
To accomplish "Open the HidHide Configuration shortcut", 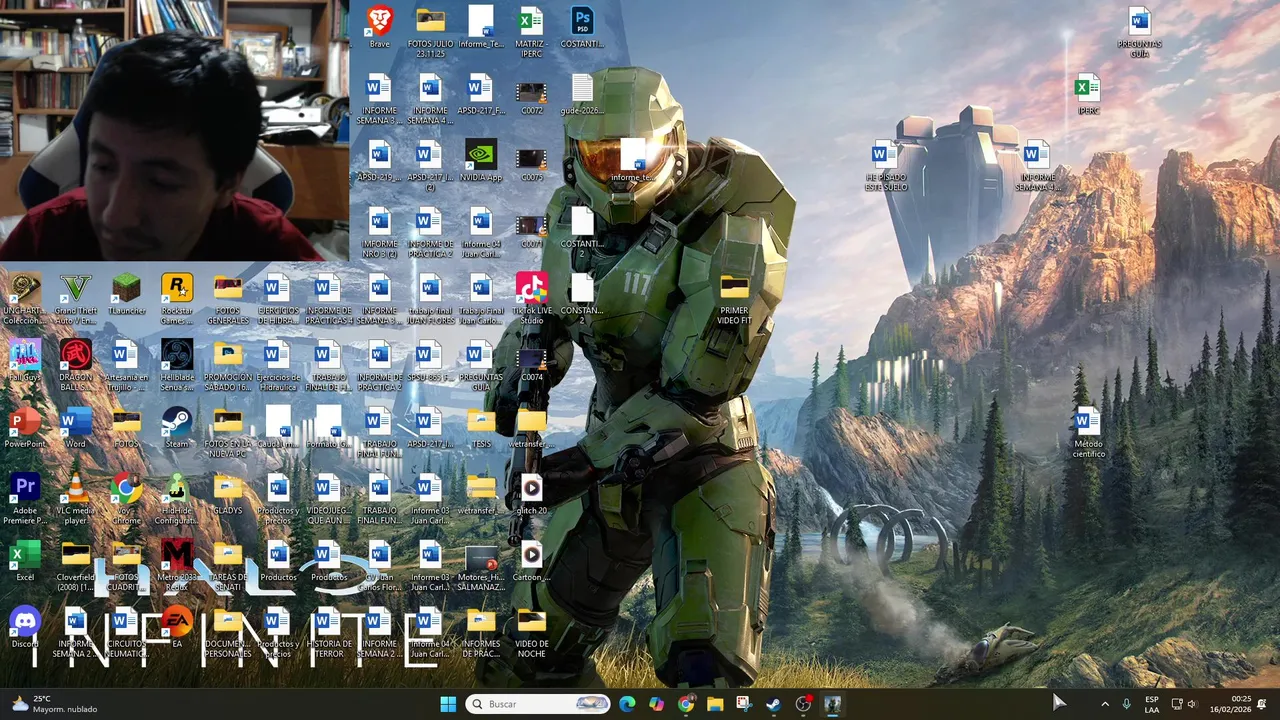I will [x=177, y=499].
